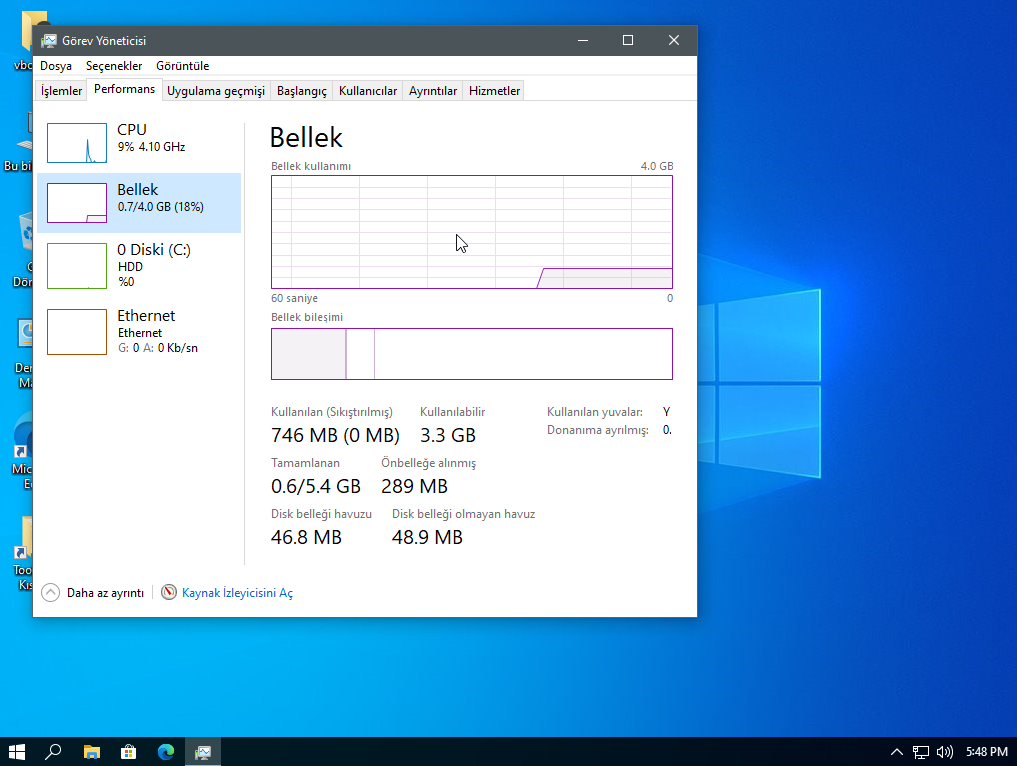This screenshot has height=766, width=1017.
Task: Select the Ethernet graph thumbnail
Action: point(77,332)
